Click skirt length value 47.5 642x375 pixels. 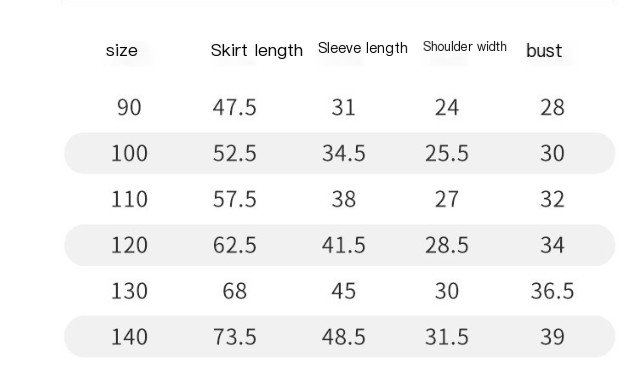[234, 107]
